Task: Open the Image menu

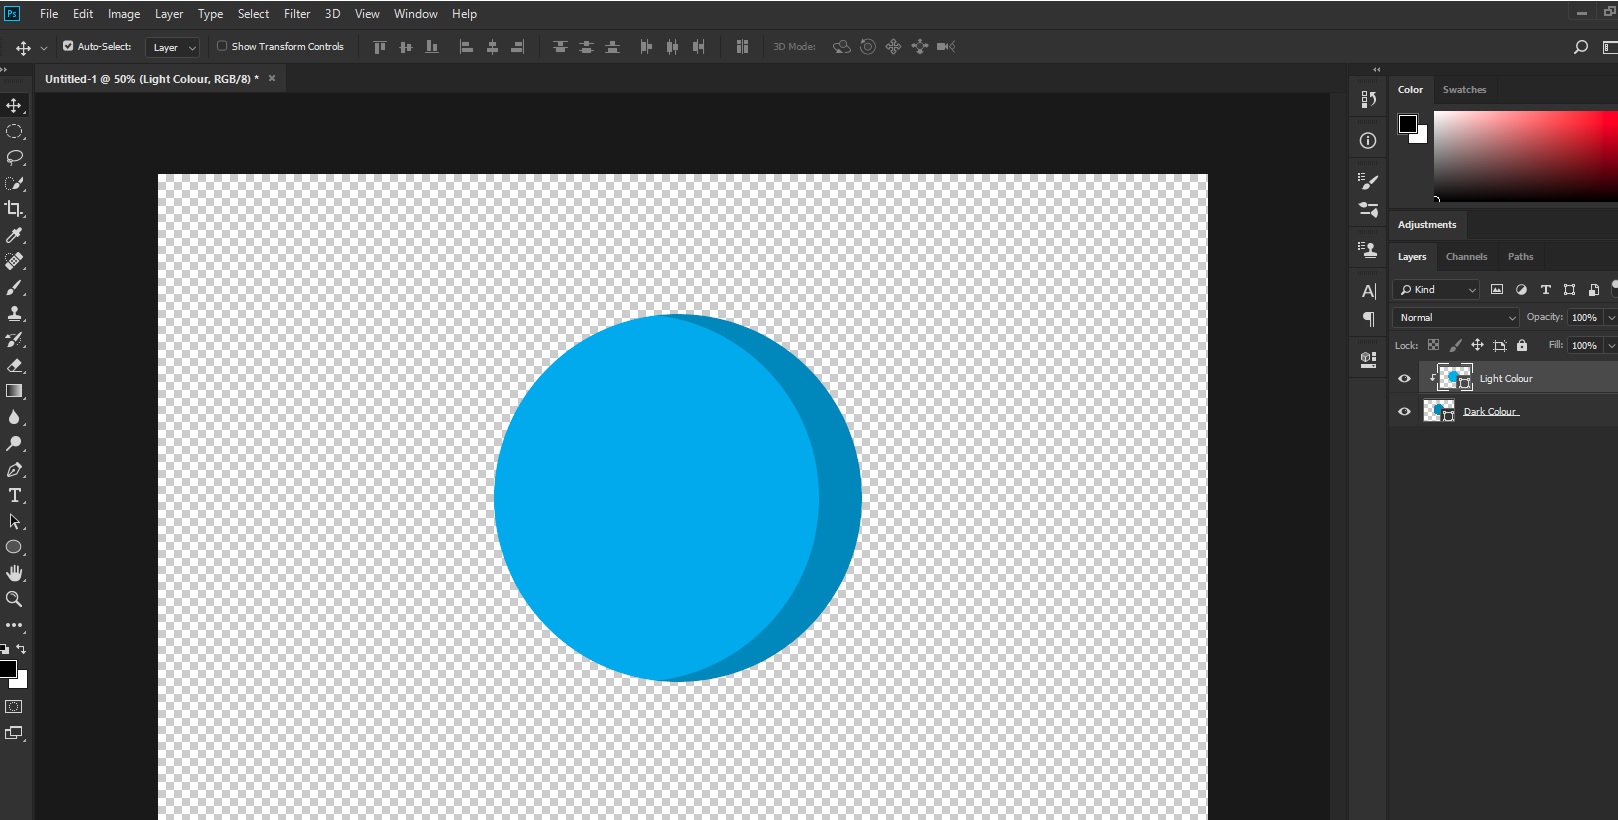Action: click(x=124, y=14)
